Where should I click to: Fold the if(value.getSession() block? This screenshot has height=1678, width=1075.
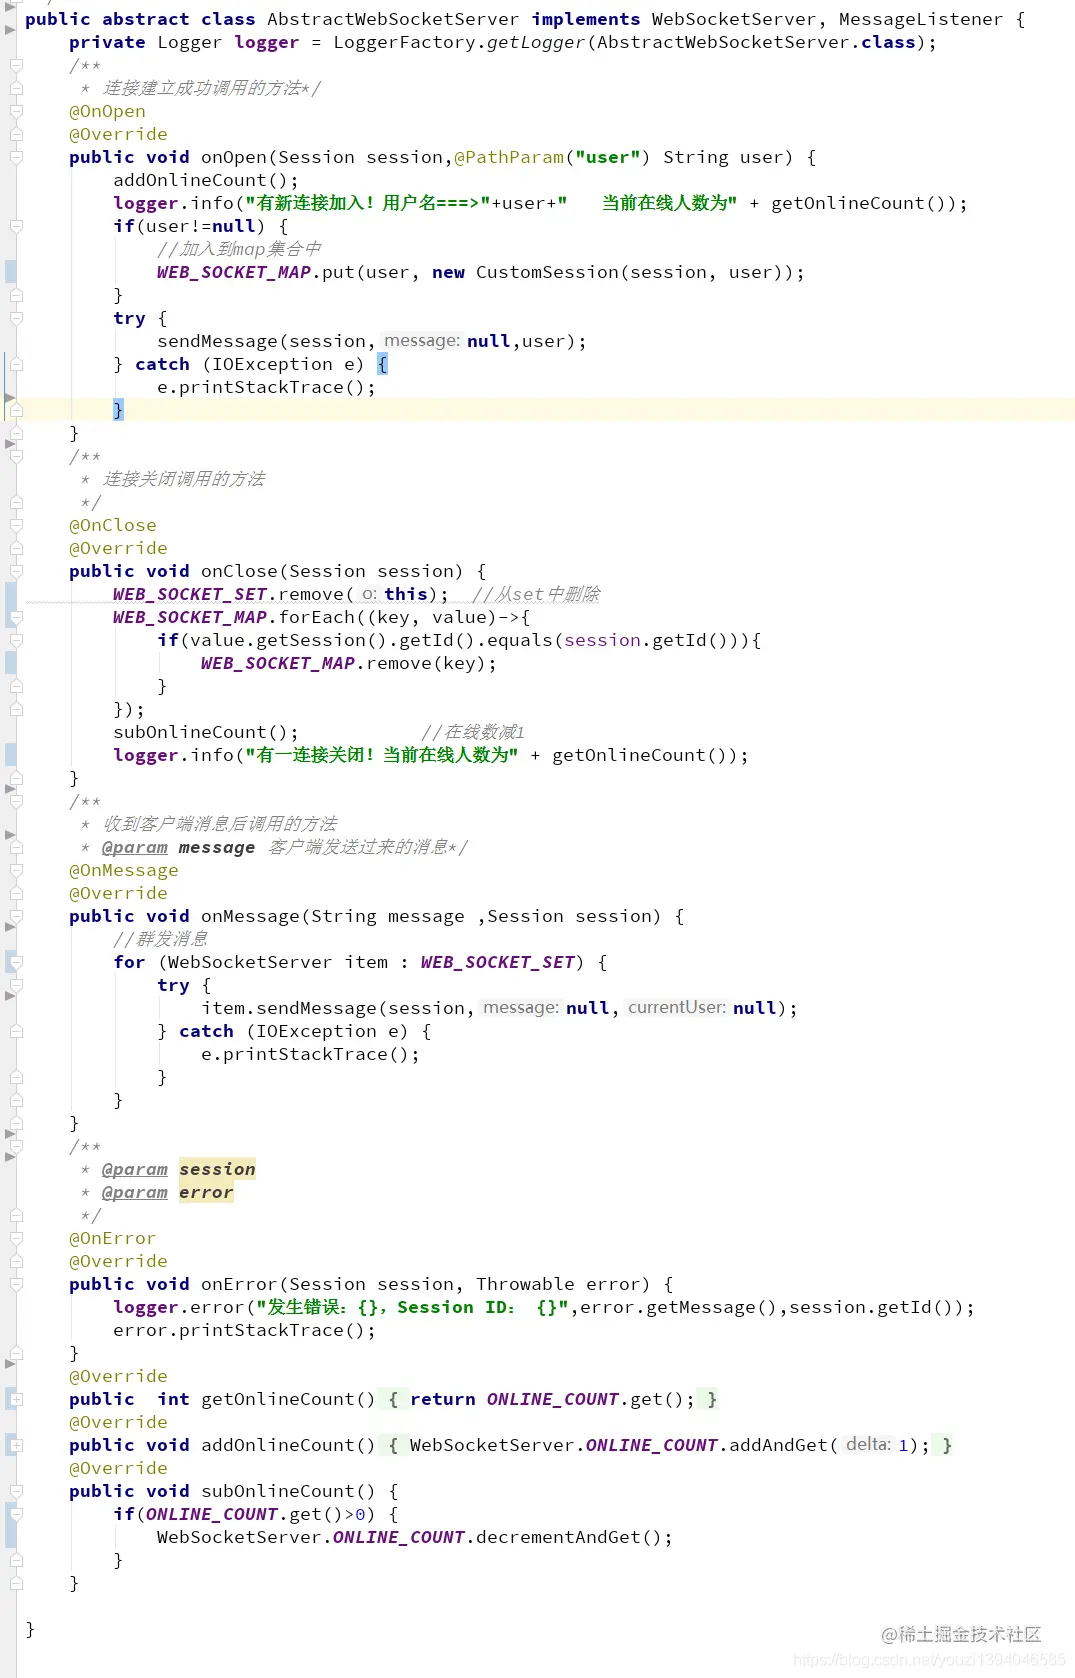pyautogui.click(x=16, y=640)
